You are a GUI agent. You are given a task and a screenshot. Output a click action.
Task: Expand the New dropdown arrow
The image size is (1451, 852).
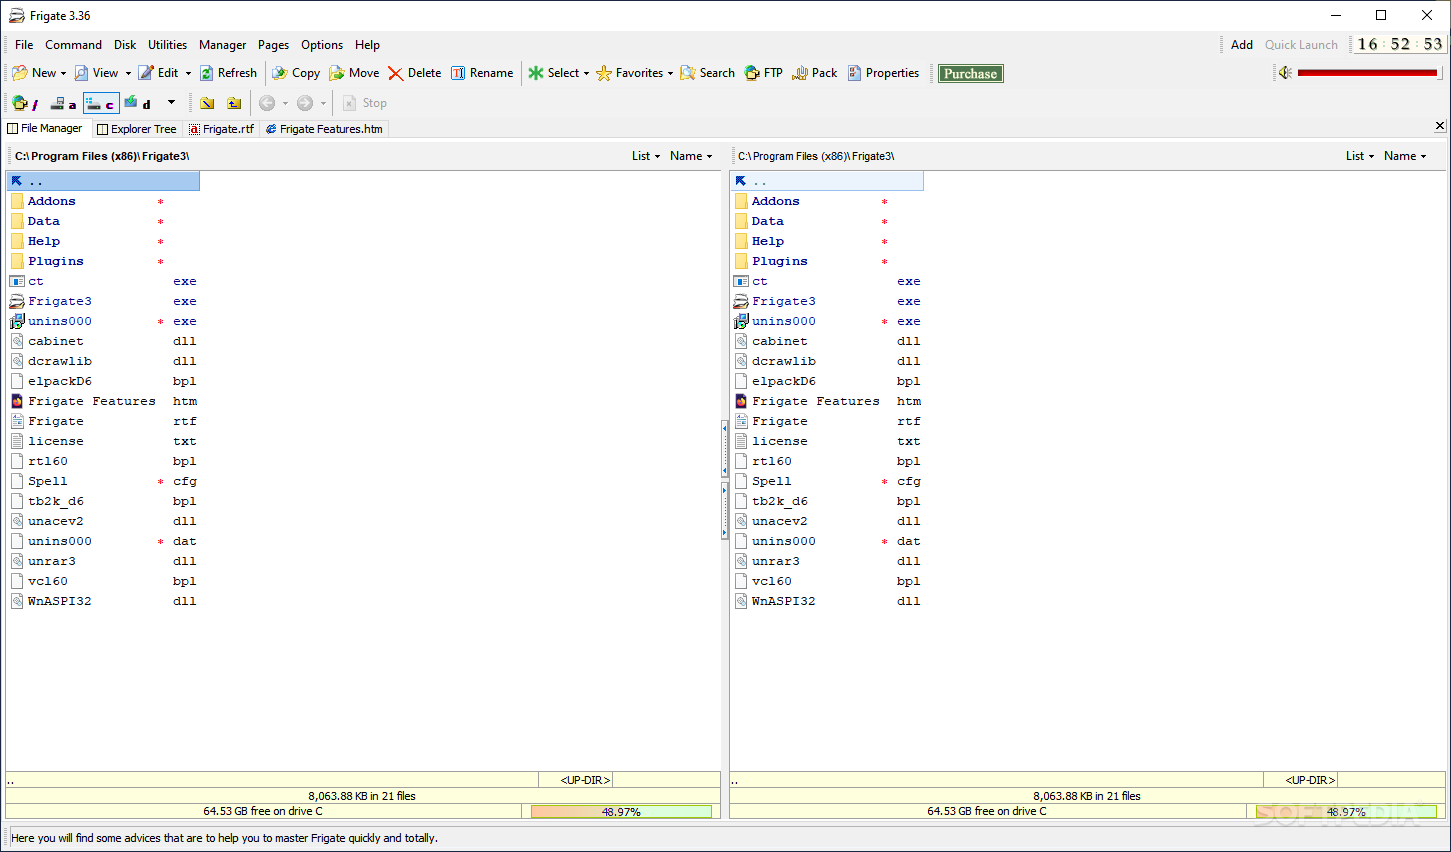coord(63,73)
